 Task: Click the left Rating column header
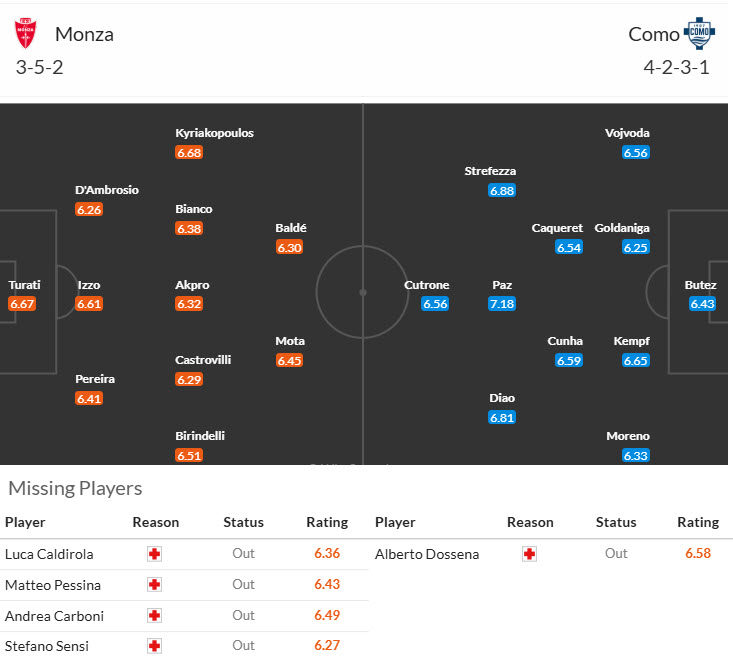click(x=327, y=522)
